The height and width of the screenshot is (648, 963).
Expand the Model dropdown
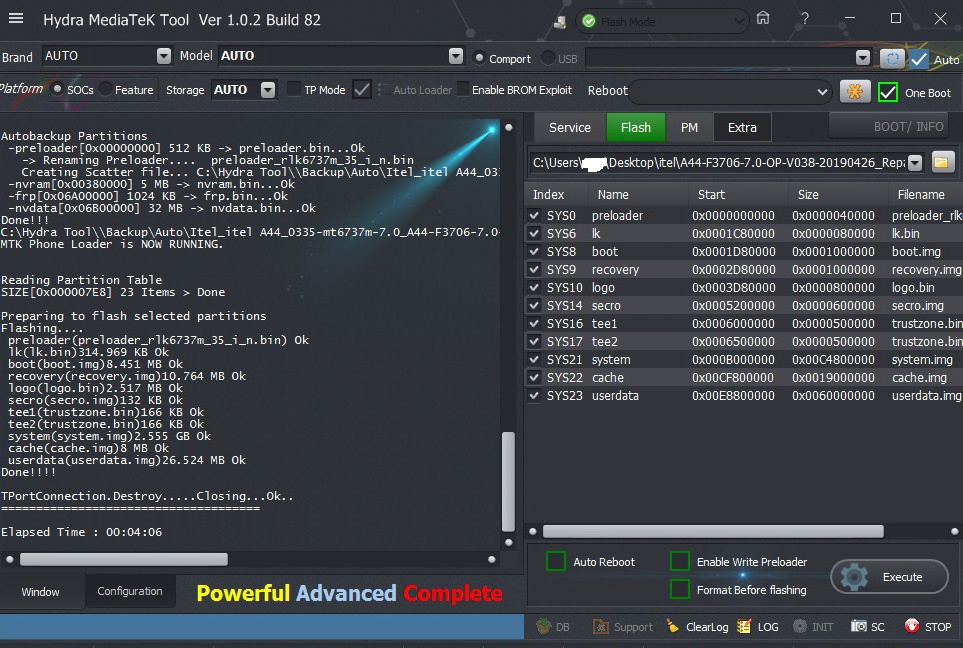coord(456,56)
